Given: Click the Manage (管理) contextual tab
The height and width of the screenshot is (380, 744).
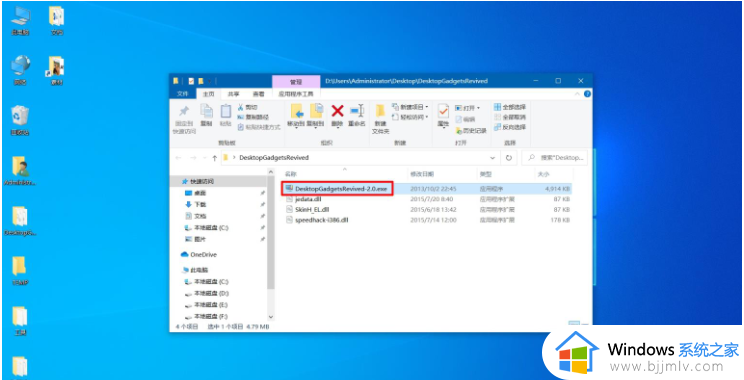Looking at the screenshot, I should tap(296, 82).
